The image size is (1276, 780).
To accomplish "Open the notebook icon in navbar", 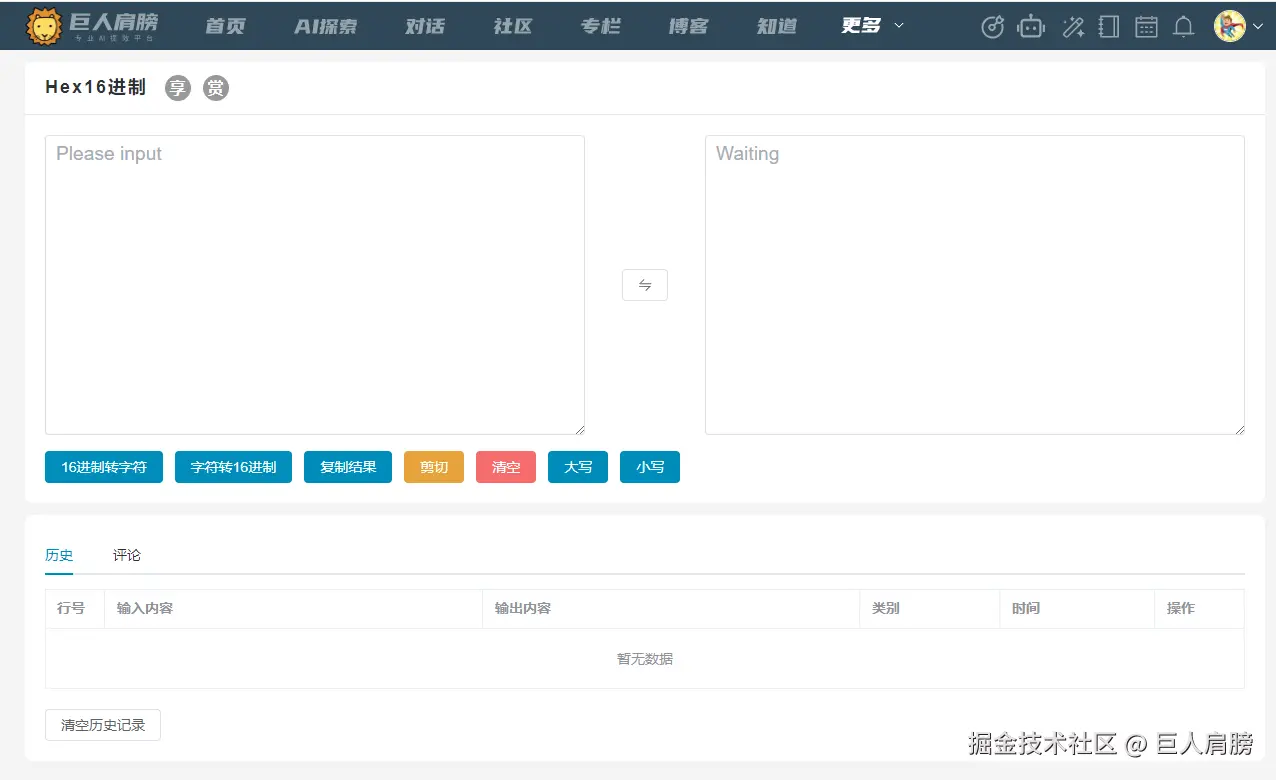I will pyautogui.click(x=1109, y=27).
